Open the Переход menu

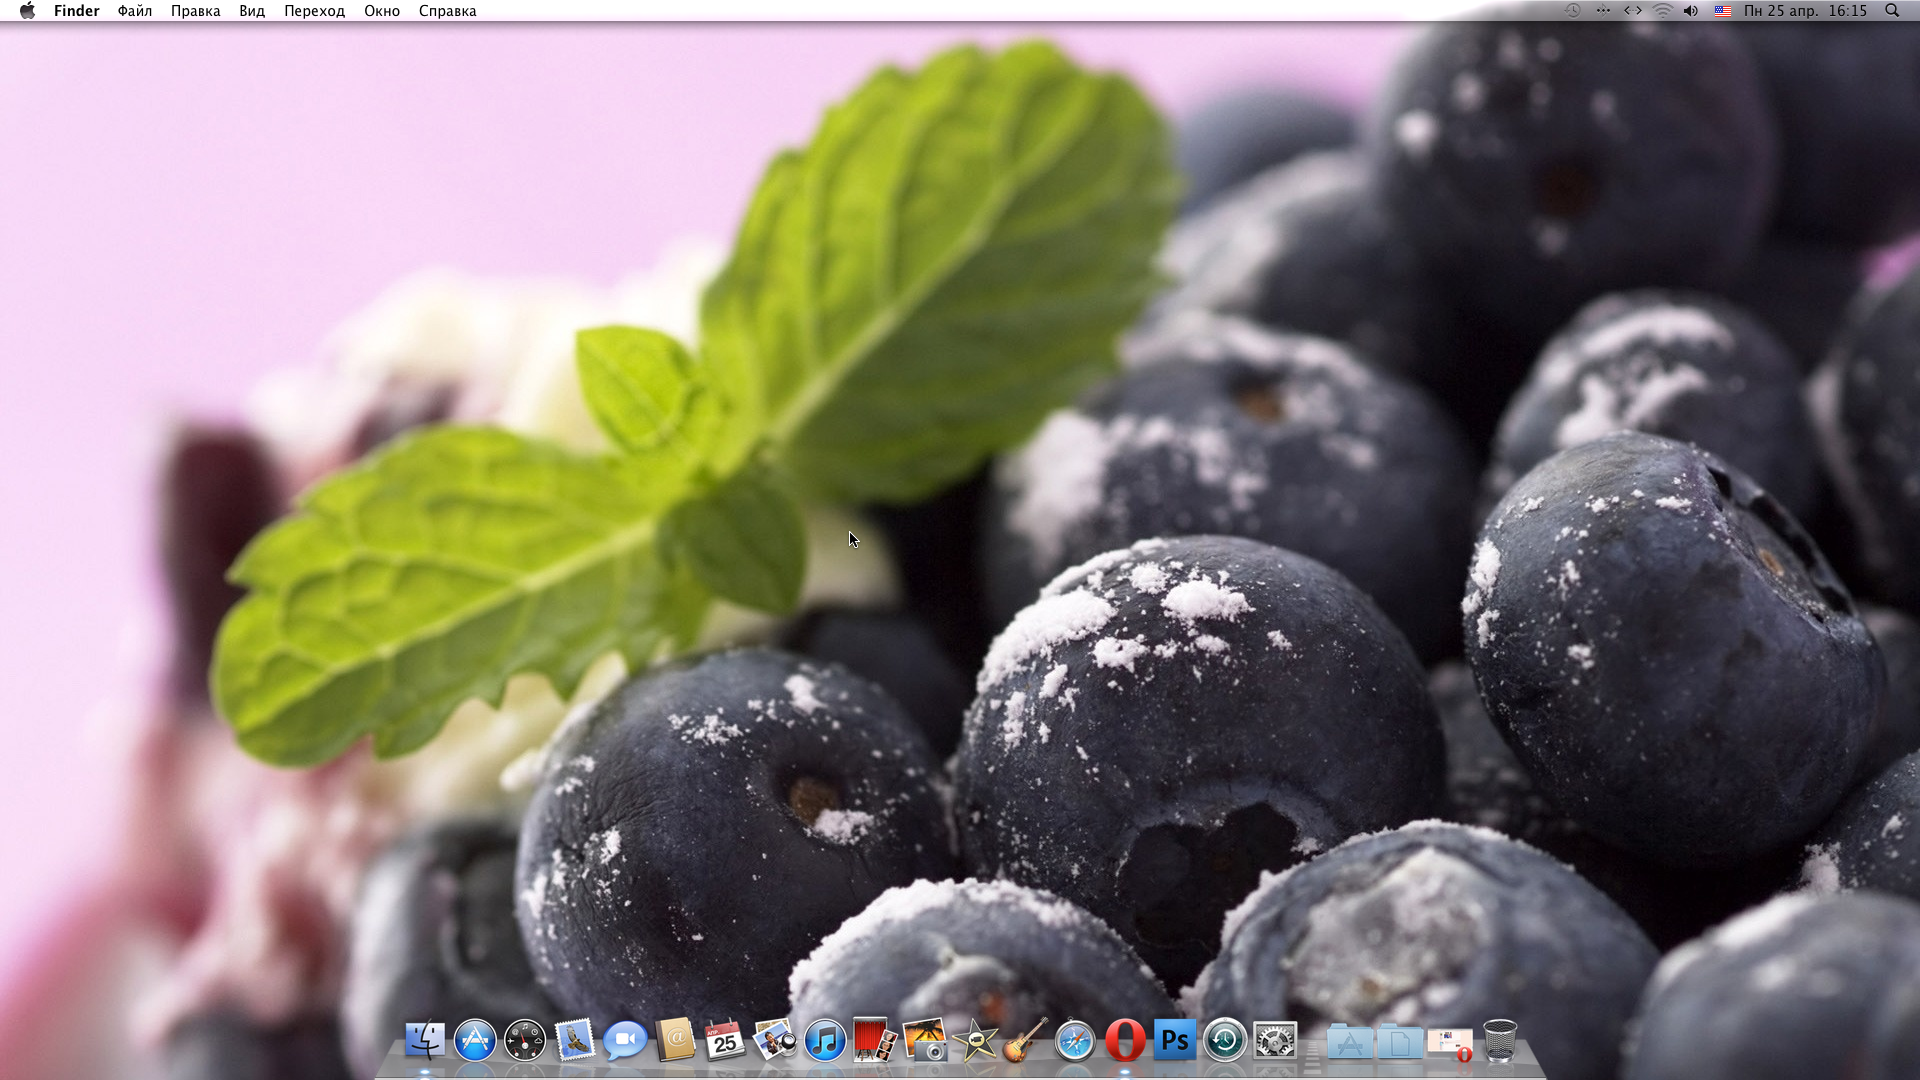(x=314, y=11)
